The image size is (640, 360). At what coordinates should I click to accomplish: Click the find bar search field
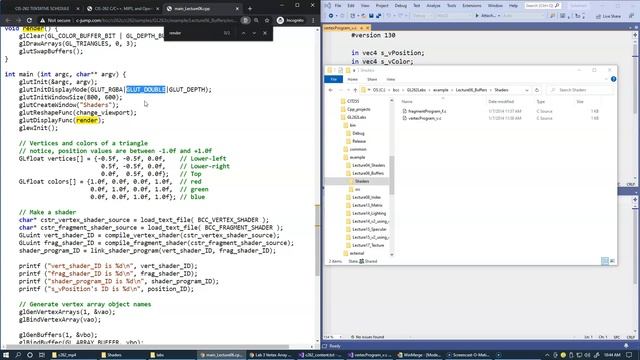pos(194,33)
